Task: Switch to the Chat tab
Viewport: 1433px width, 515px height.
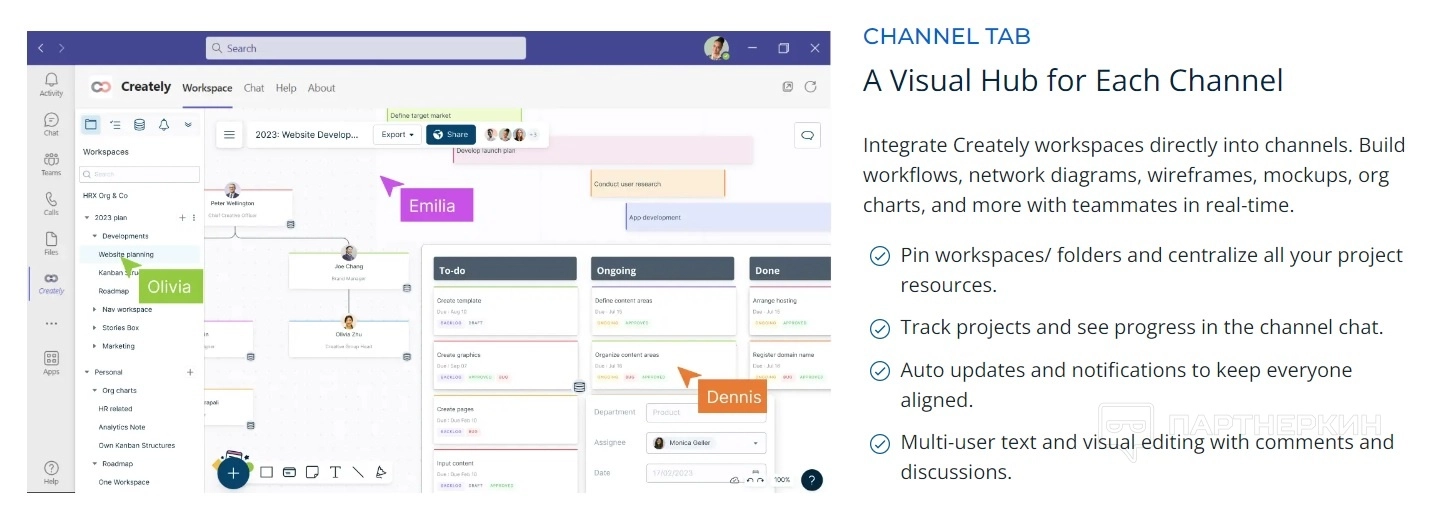Action: click(x=254, y=88)
